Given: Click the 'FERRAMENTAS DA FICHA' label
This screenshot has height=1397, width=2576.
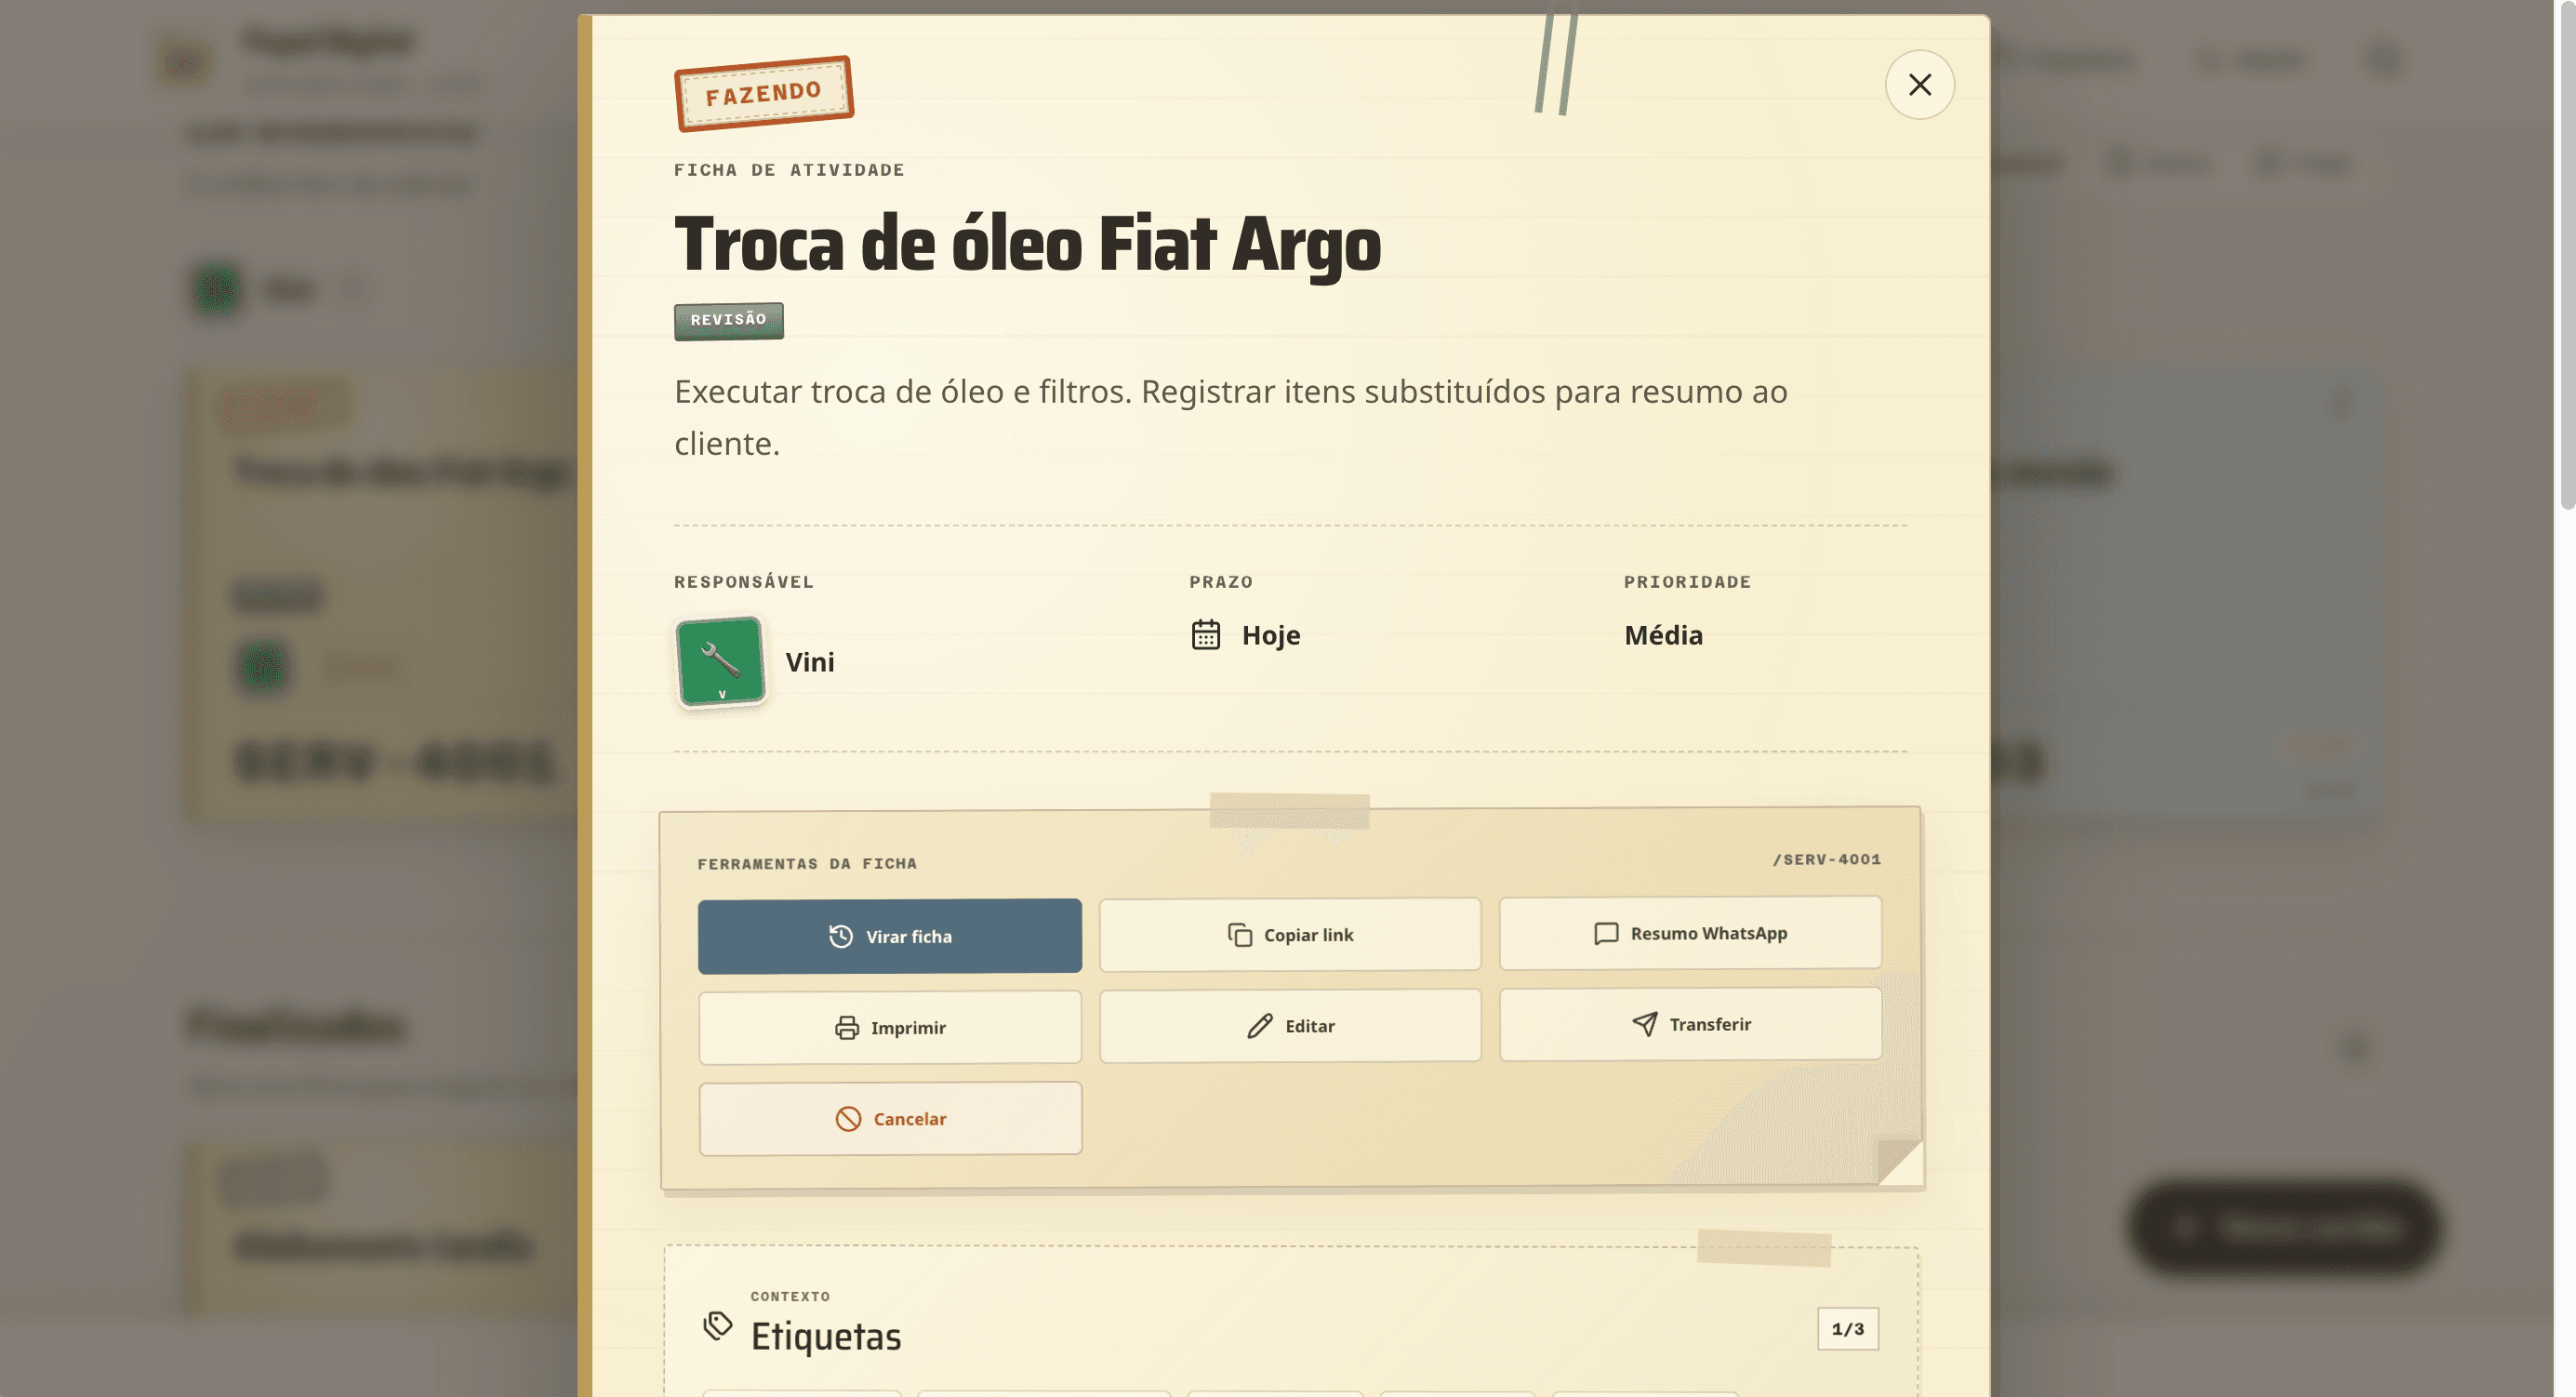Looking at the screenshot, I should (807, 863).
